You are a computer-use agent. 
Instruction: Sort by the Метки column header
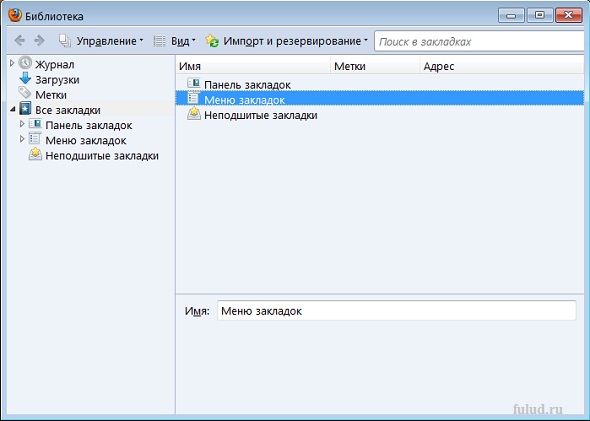point(375,66)
